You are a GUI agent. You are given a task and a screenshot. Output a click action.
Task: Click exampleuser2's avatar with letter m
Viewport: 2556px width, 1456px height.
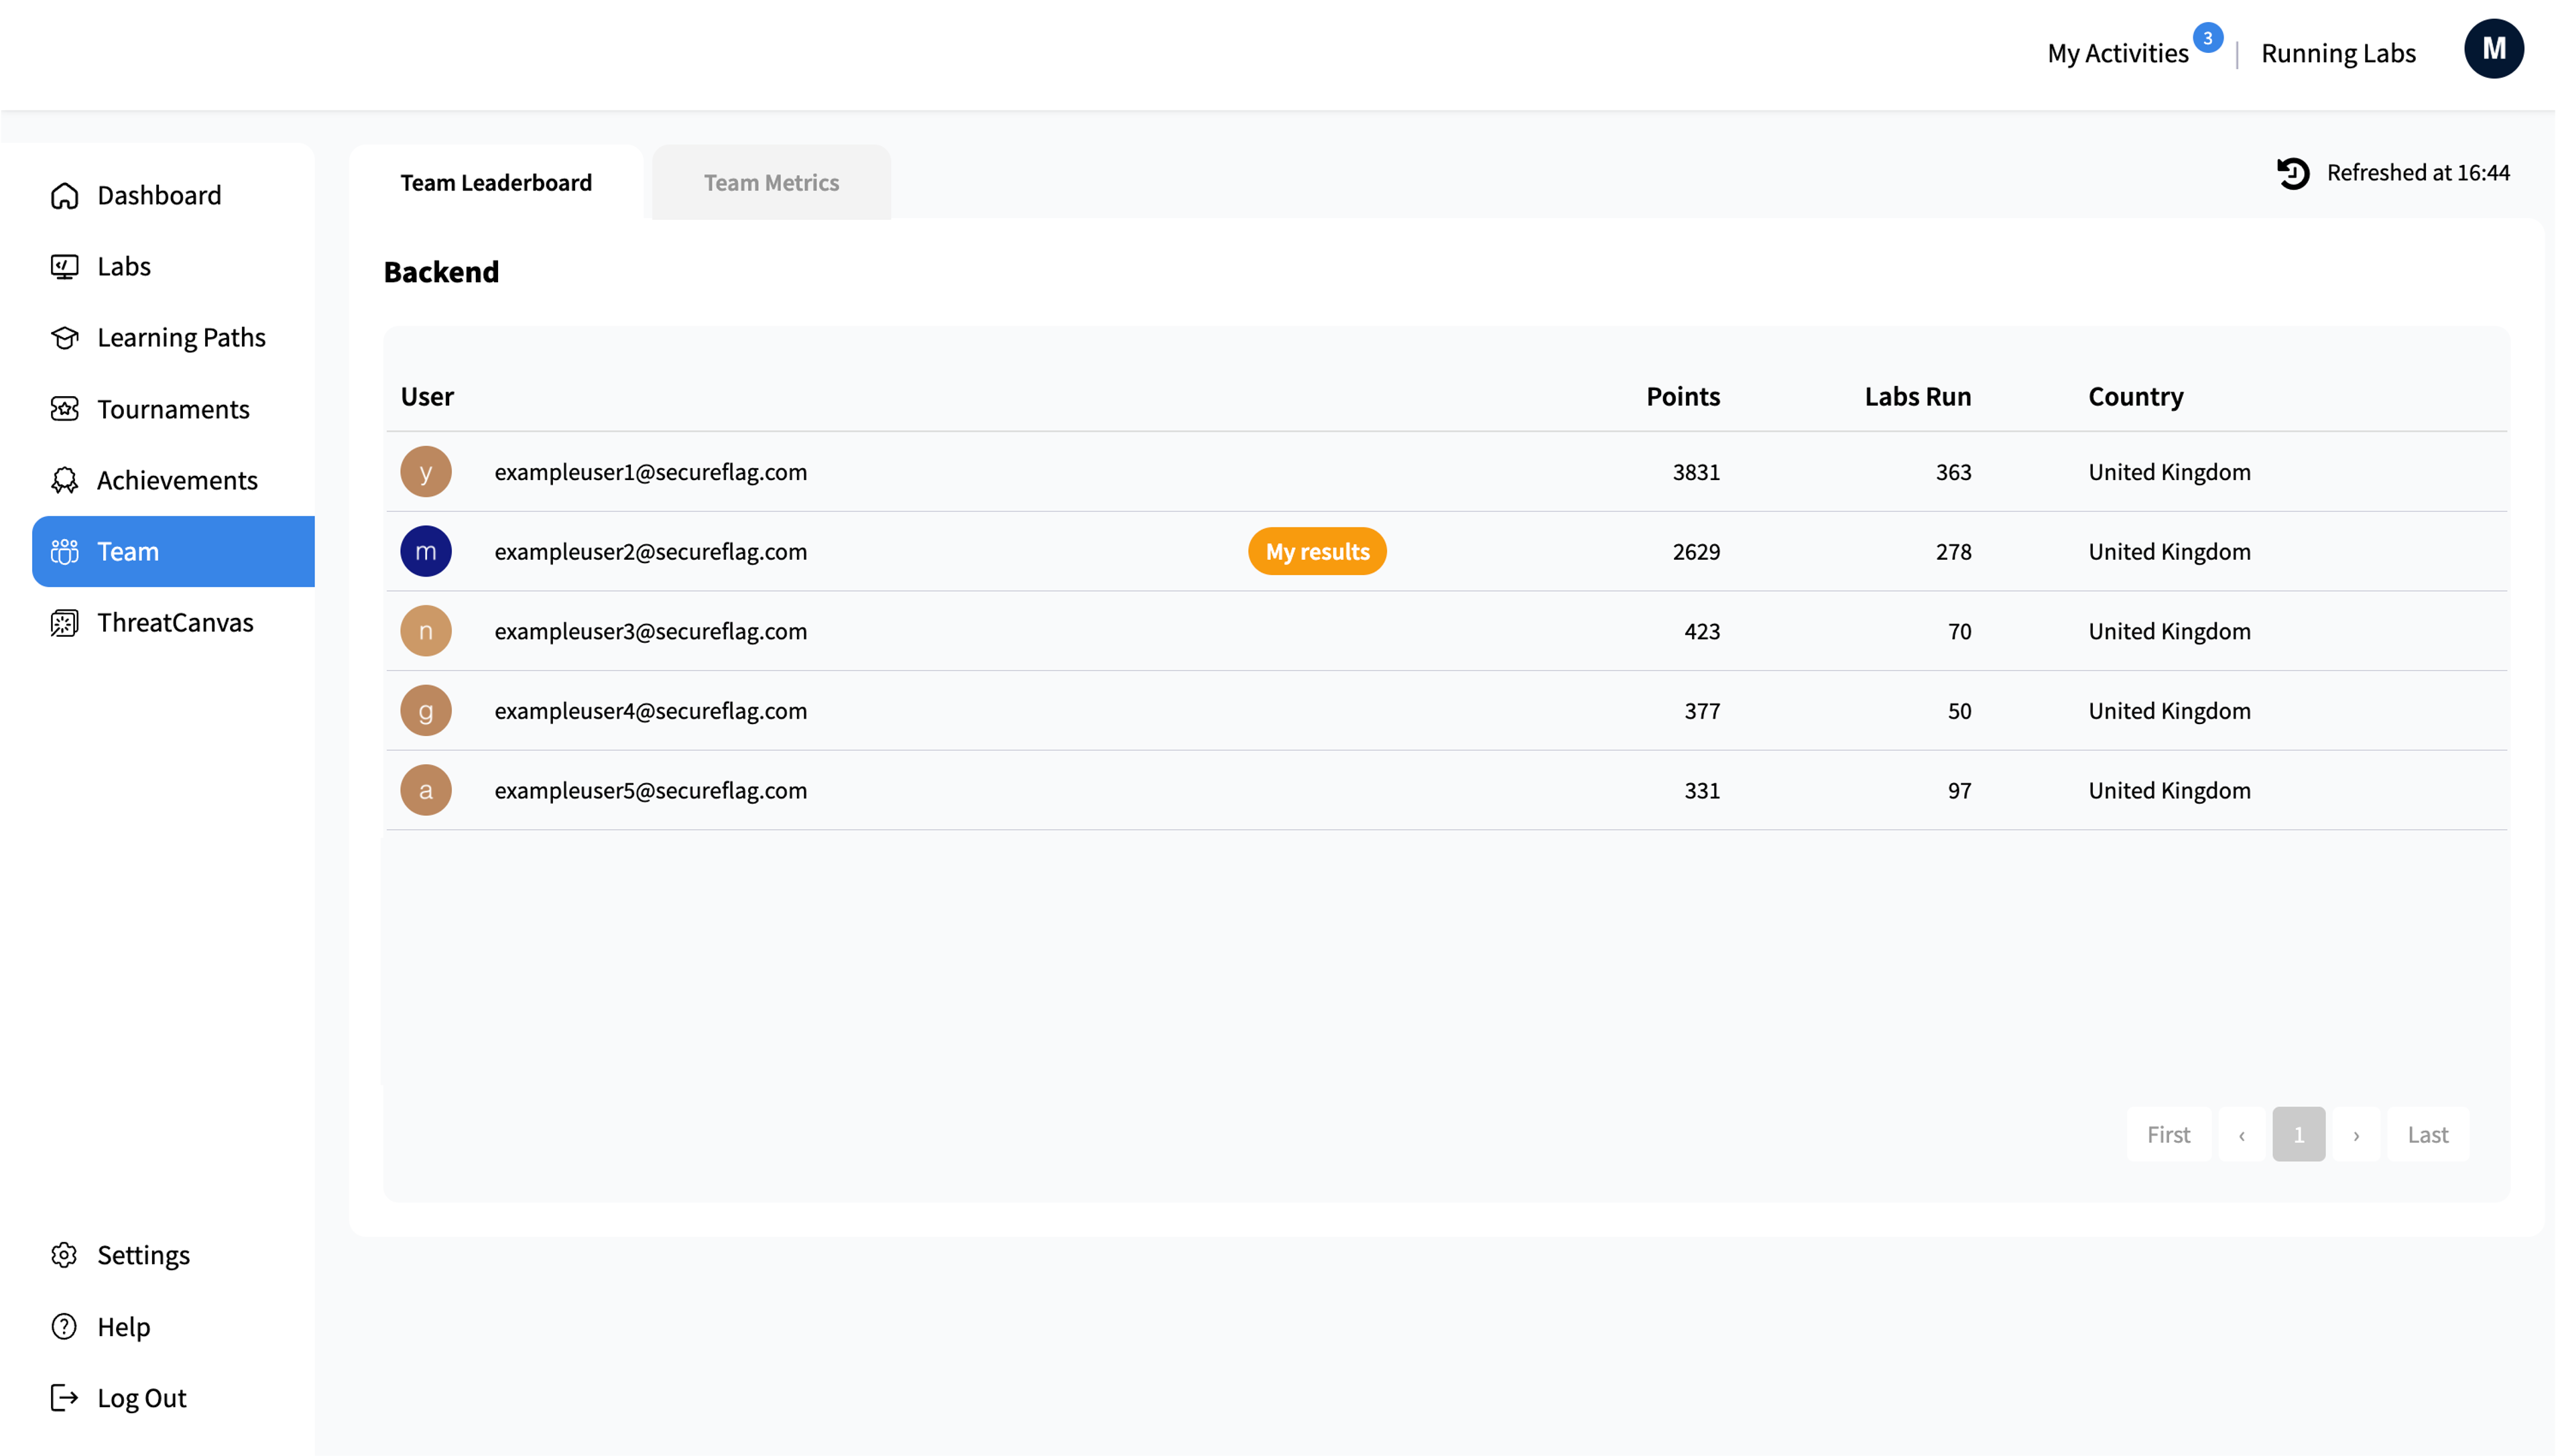[x=426, y=551]
